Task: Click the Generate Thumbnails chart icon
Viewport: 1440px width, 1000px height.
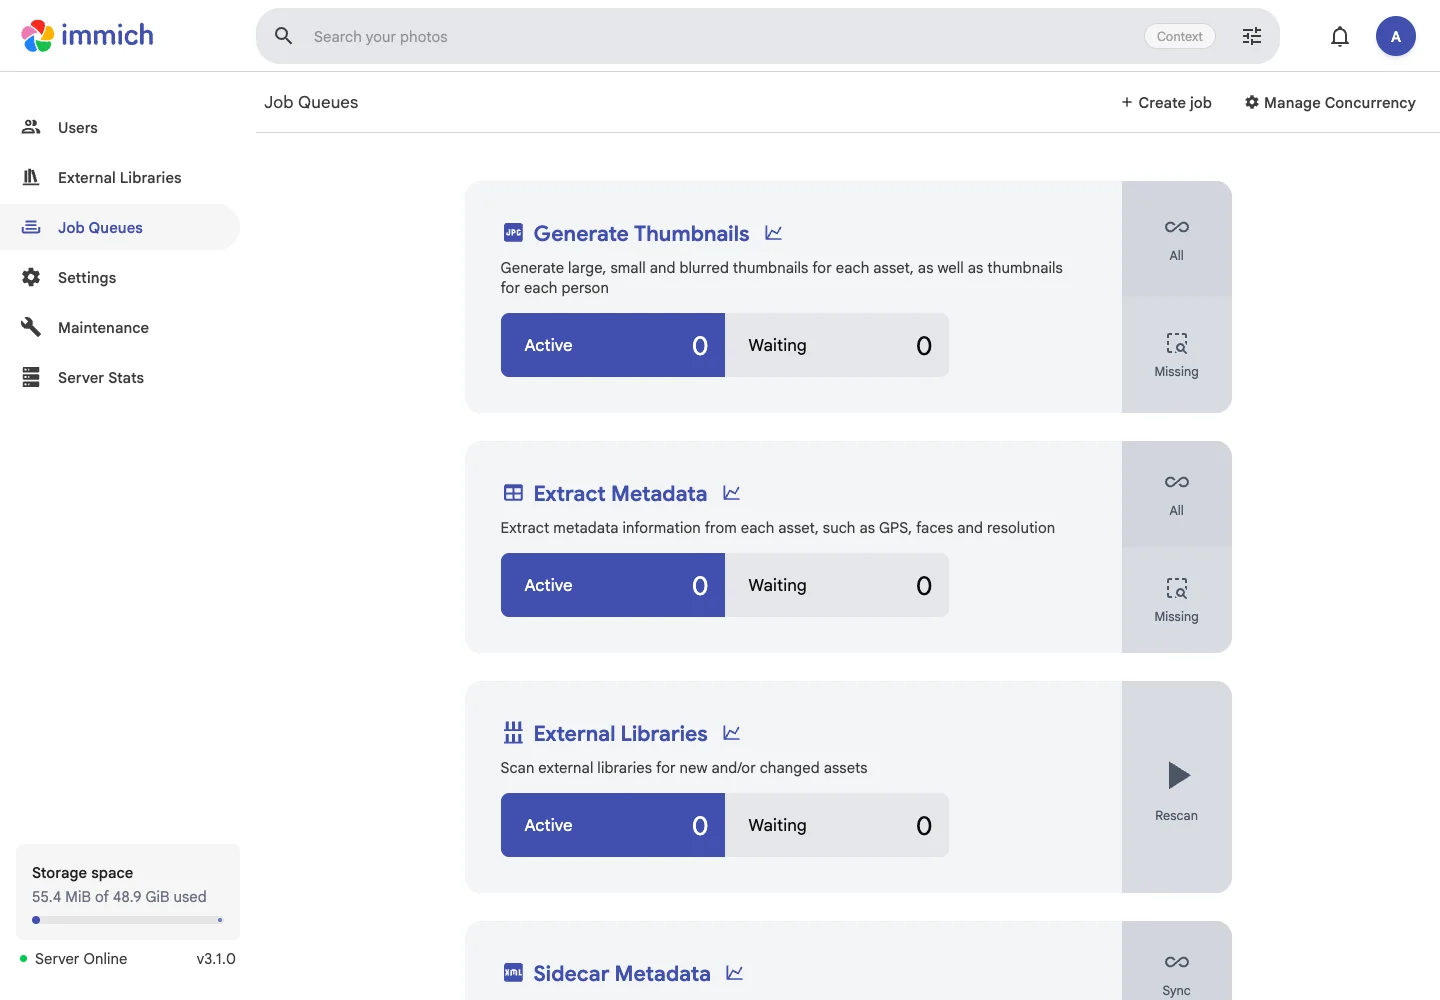Action: (x=773, y=233)
